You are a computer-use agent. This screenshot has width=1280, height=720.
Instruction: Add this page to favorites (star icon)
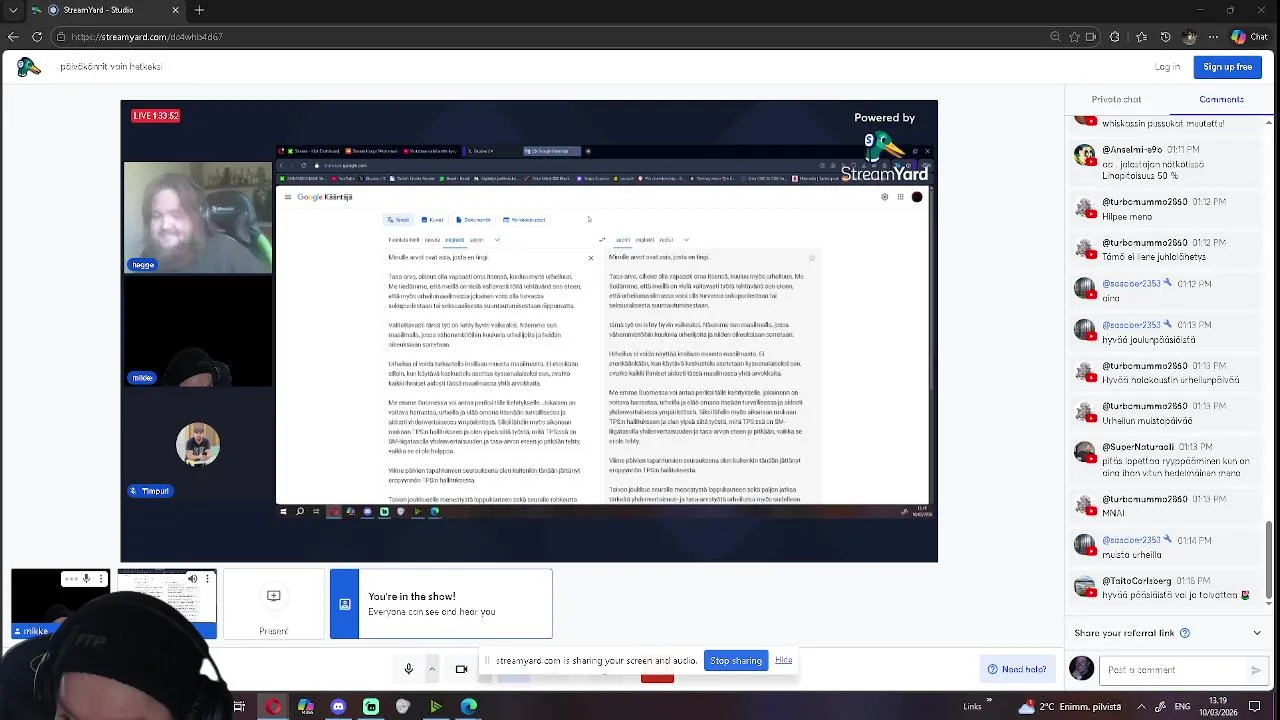pyautogui.click(x=1074, y=37)
